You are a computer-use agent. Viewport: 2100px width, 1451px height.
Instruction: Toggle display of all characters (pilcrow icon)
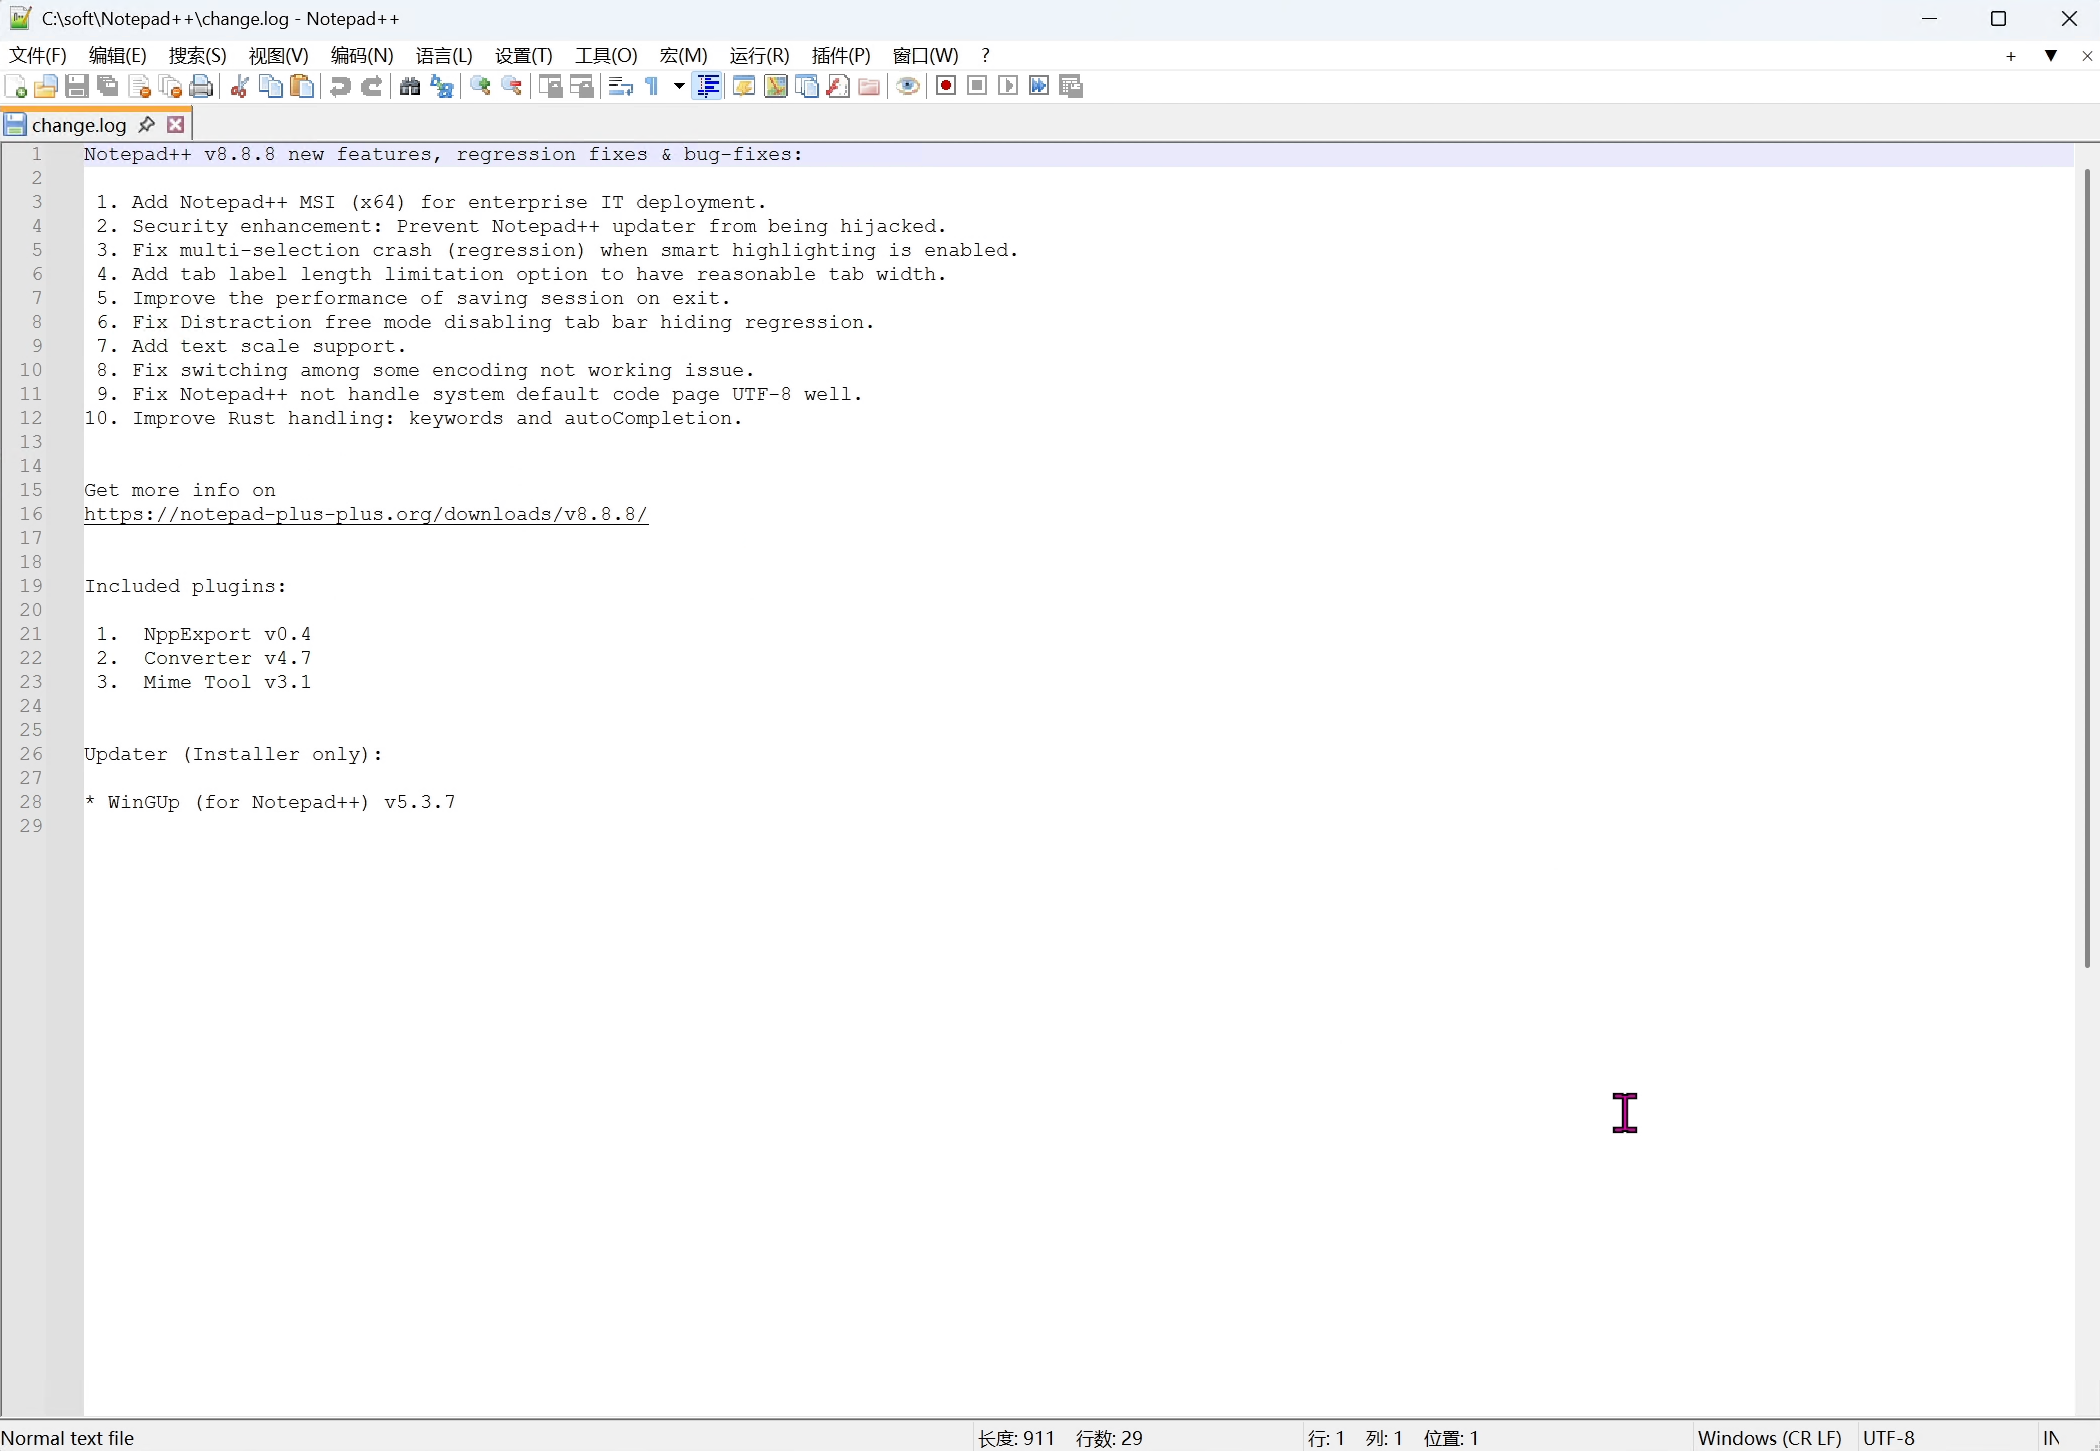pos(652,87)
